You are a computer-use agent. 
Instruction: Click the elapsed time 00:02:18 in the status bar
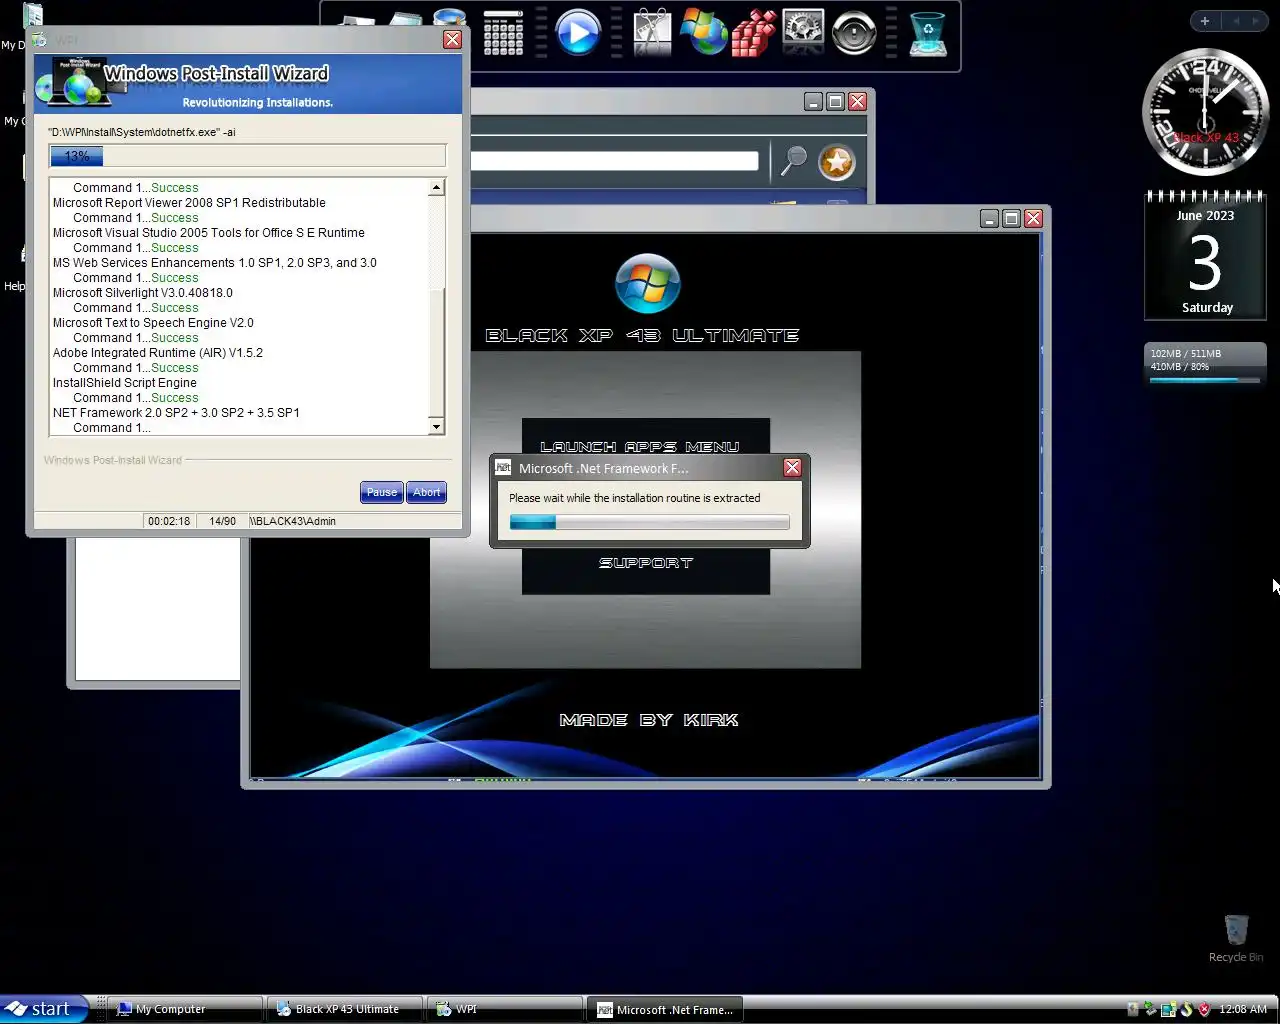point(169,521)
